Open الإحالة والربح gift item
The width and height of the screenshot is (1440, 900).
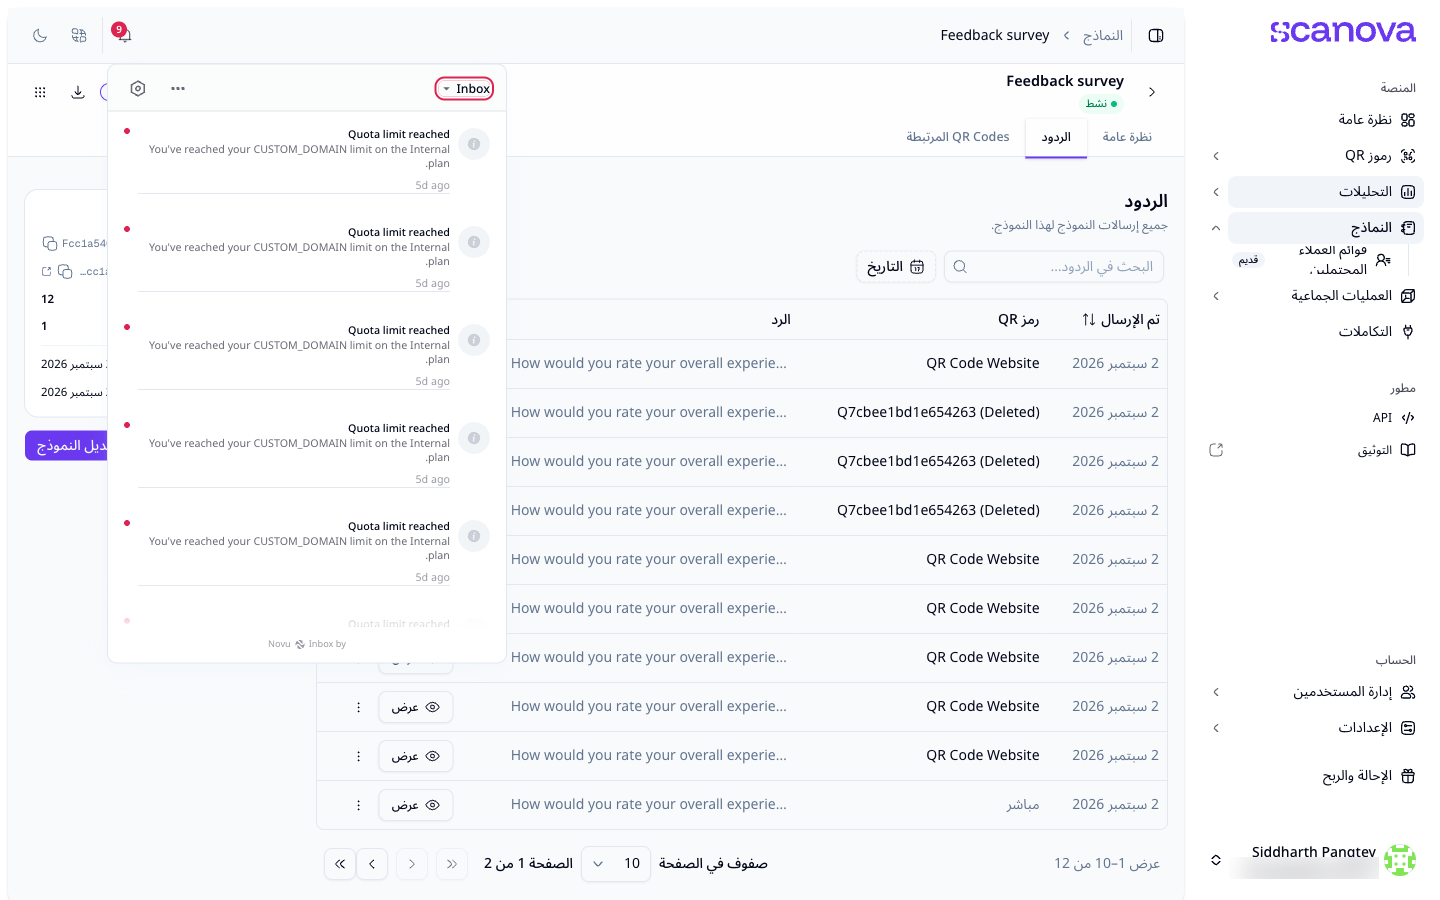1326,776
